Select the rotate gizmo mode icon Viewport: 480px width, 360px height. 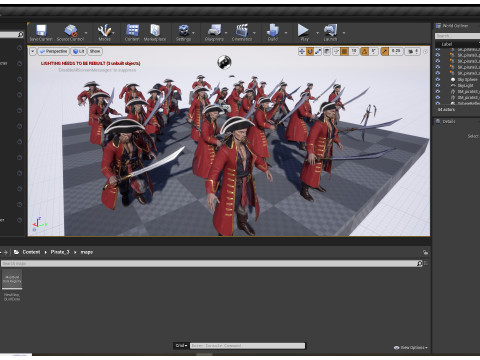pyautogui.click(x=310, y=51)
